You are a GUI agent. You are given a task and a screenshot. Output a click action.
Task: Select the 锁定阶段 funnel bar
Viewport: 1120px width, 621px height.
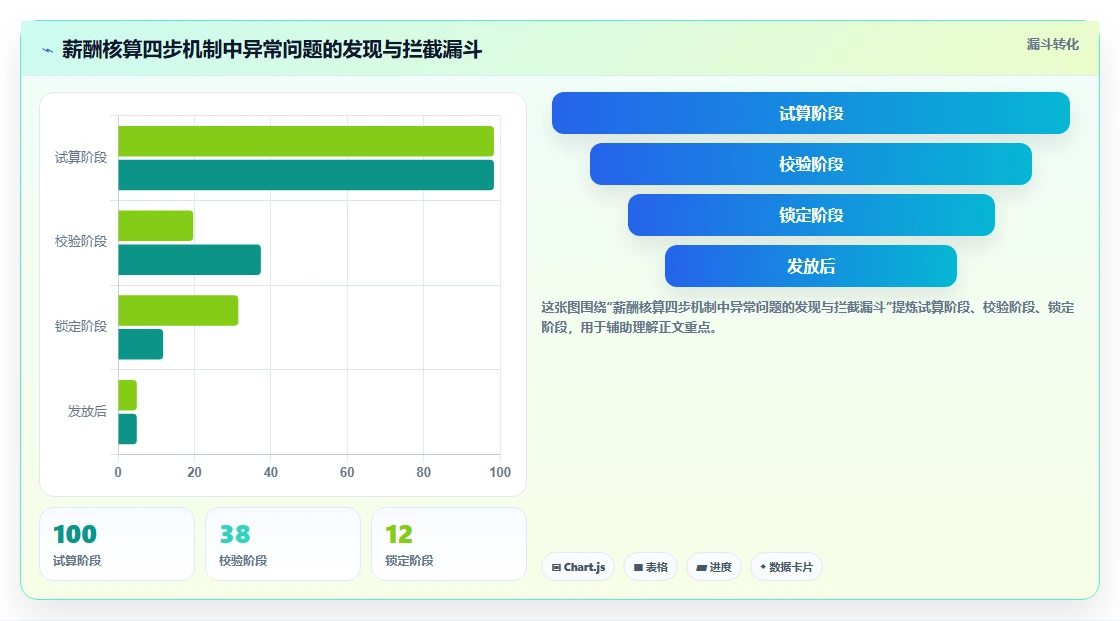pos(811,215)
